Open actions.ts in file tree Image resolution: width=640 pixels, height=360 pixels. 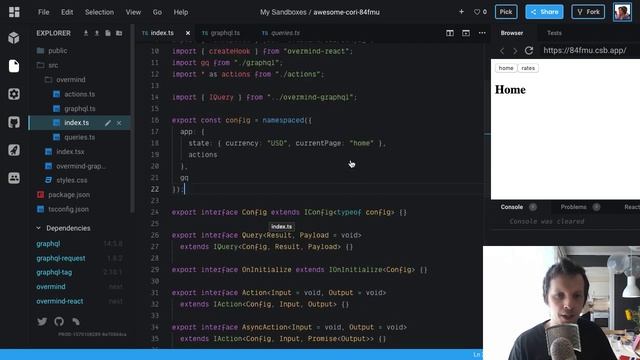[x=80, y=94]
